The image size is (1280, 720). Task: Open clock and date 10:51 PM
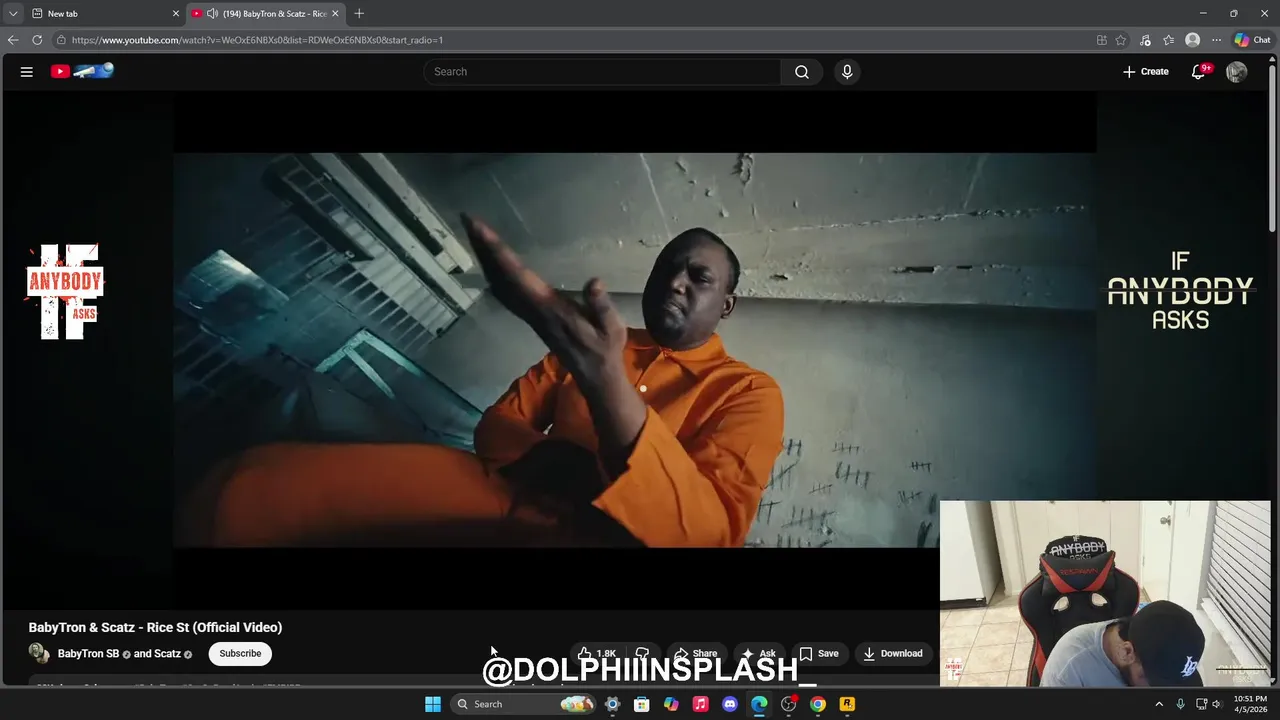(1250, 704)
